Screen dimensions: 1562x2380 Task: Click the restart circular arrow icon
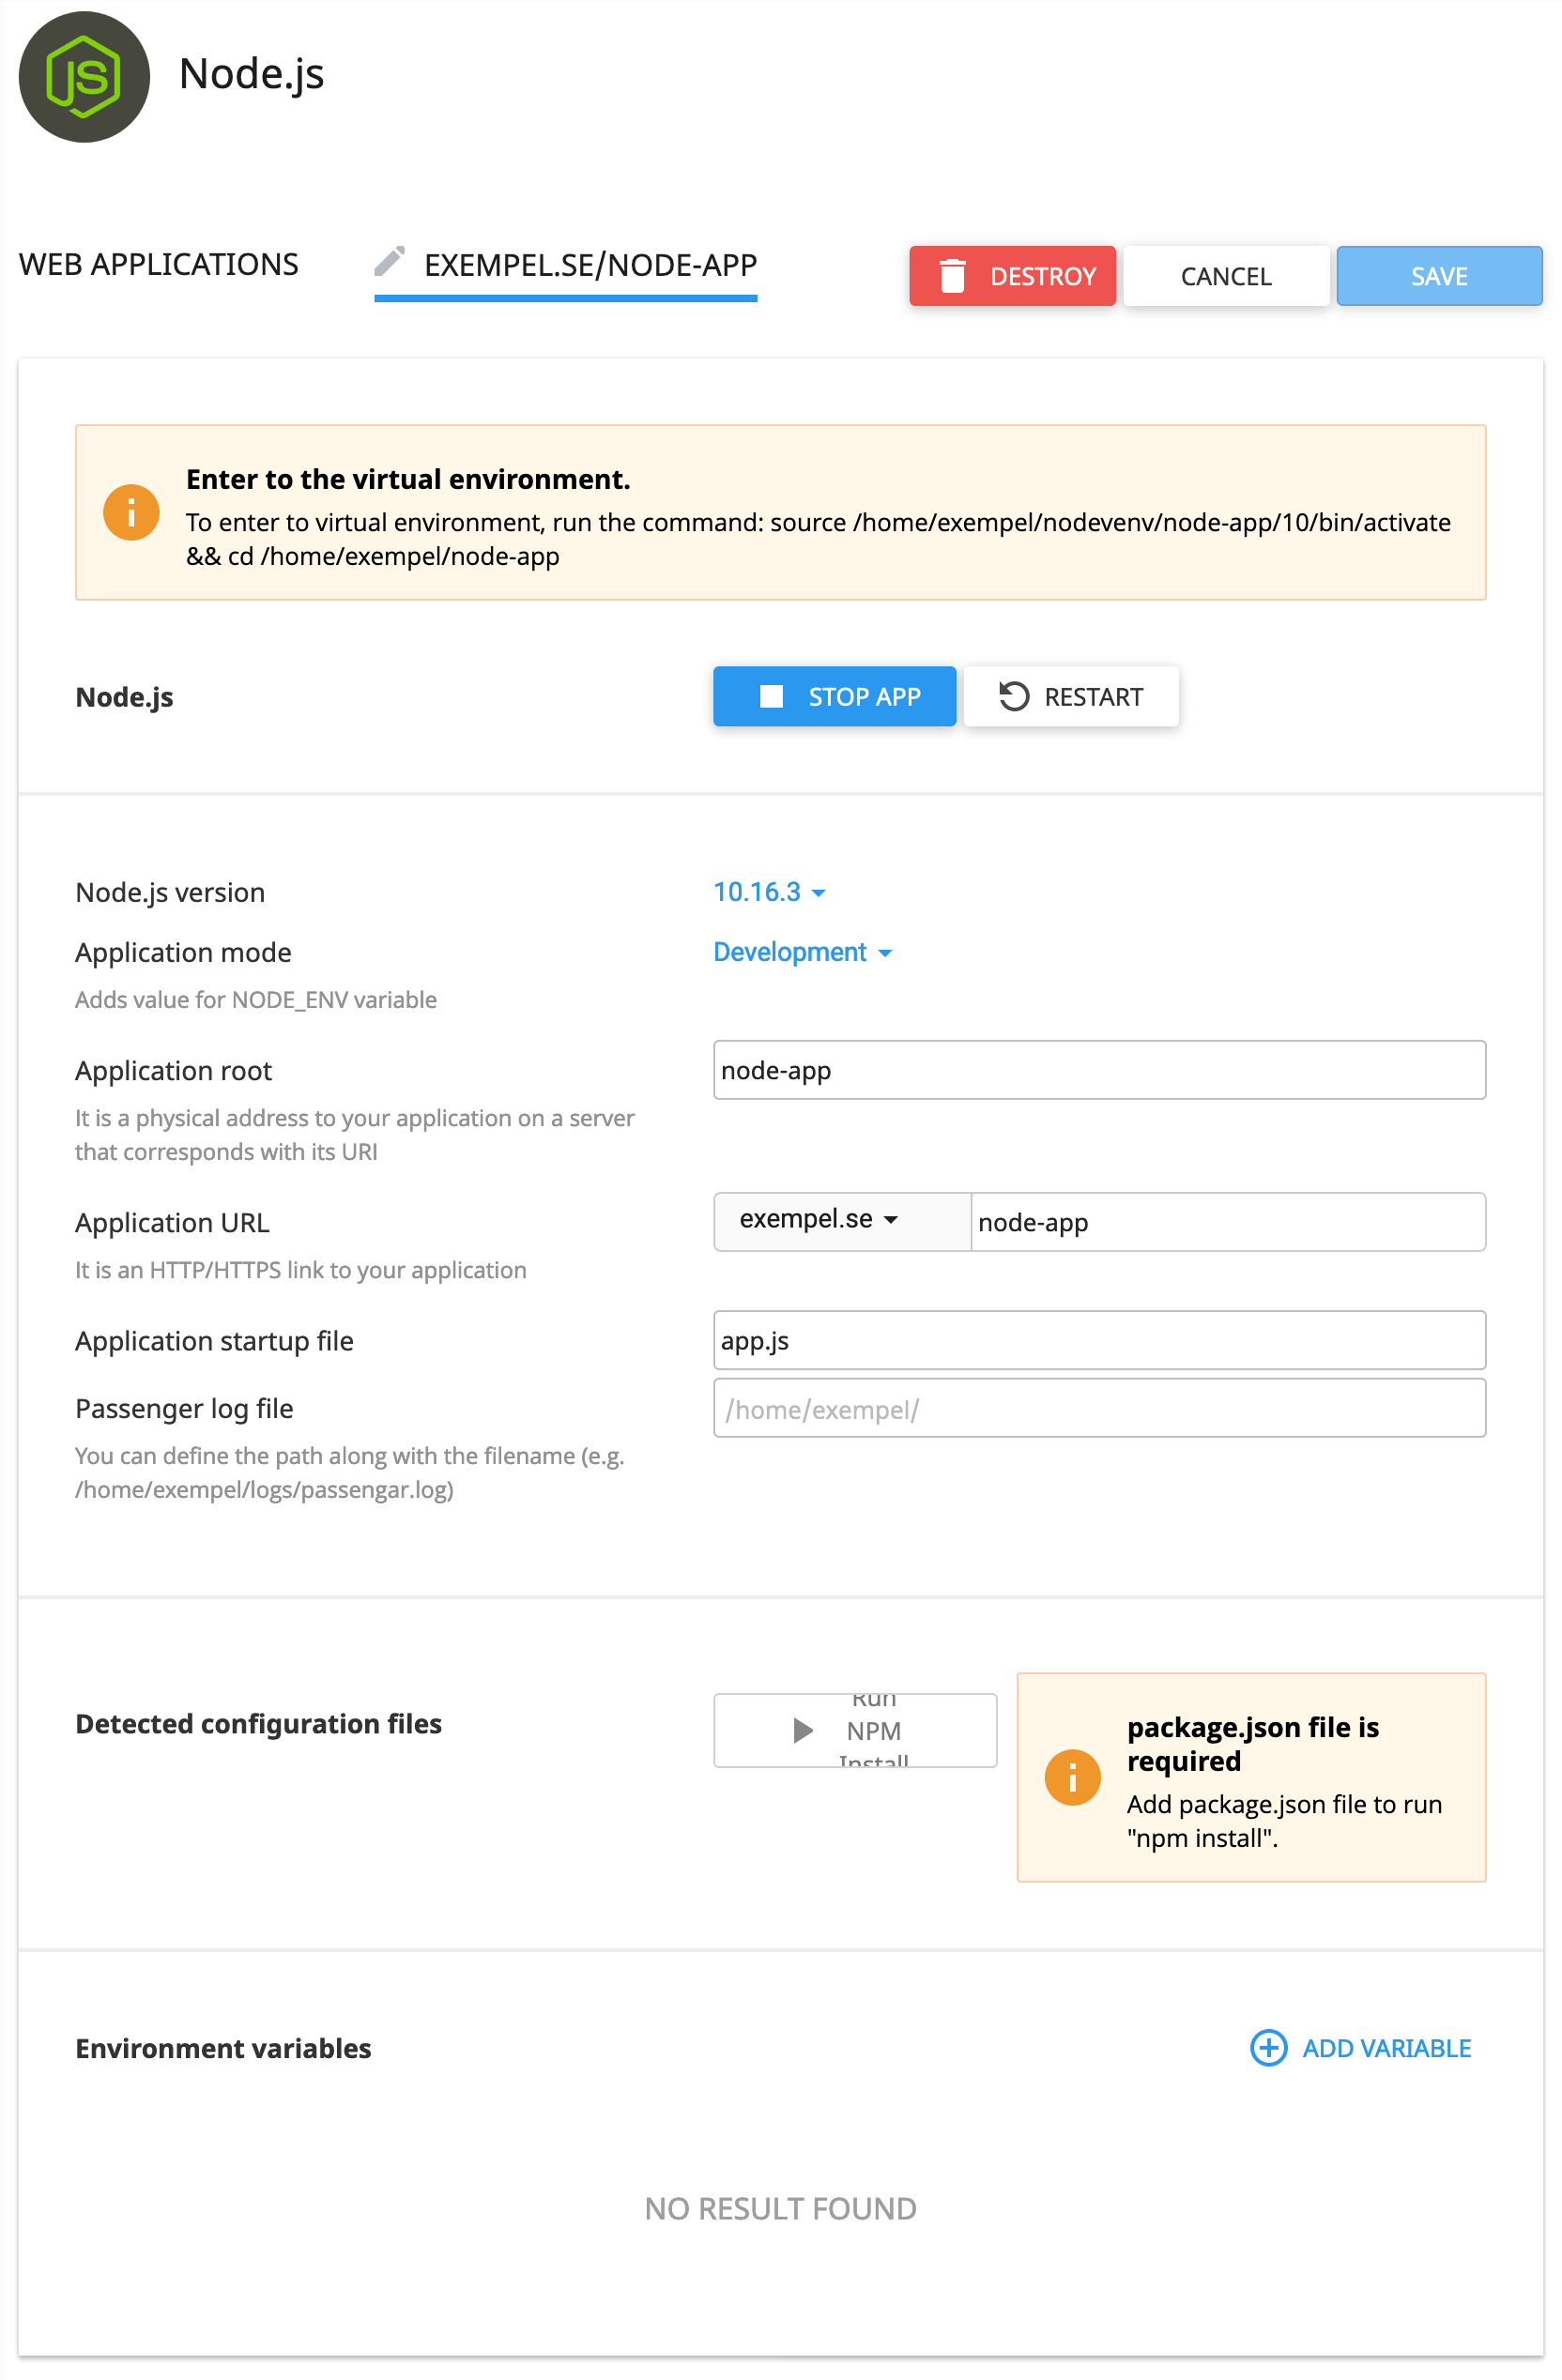pyautogui.click(x=1013, y=696)
